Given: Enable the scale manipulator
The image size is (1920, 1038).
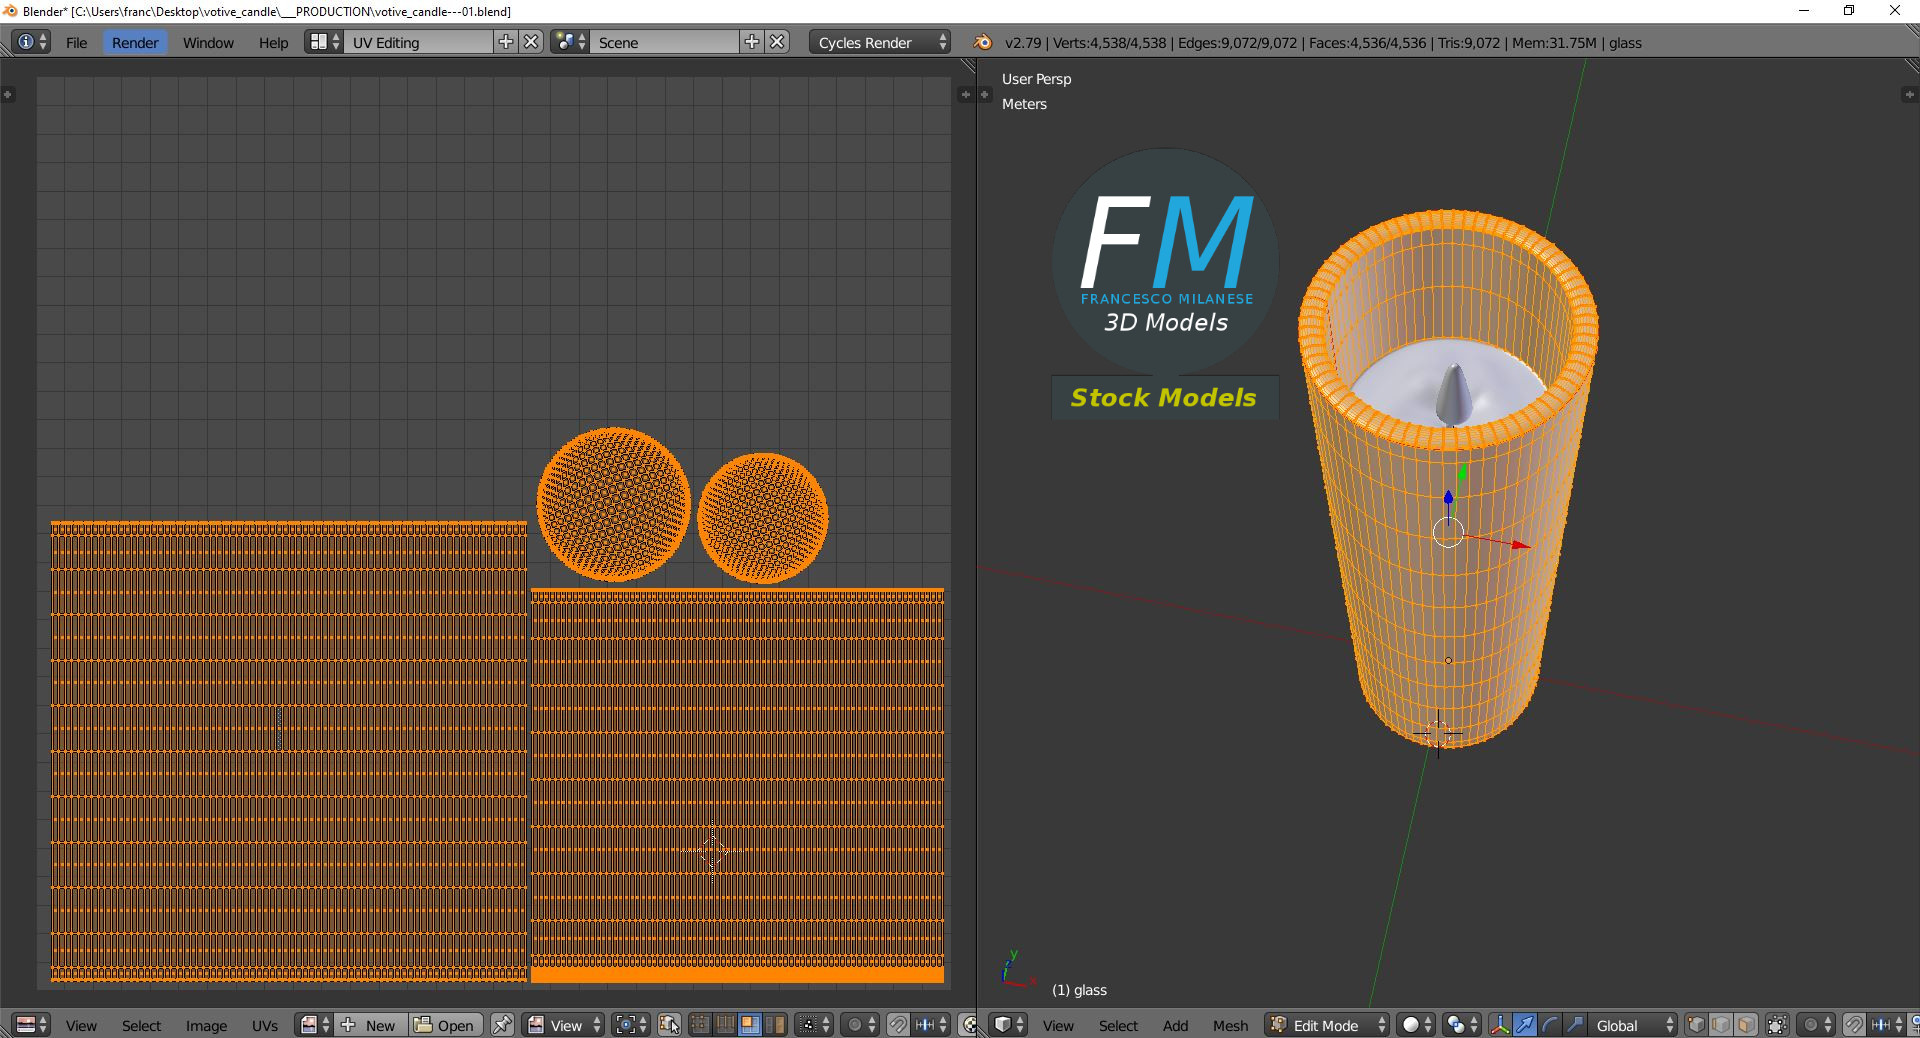Looking at the screenshot, I should pyautogui.click(x=1575, y=1025).
